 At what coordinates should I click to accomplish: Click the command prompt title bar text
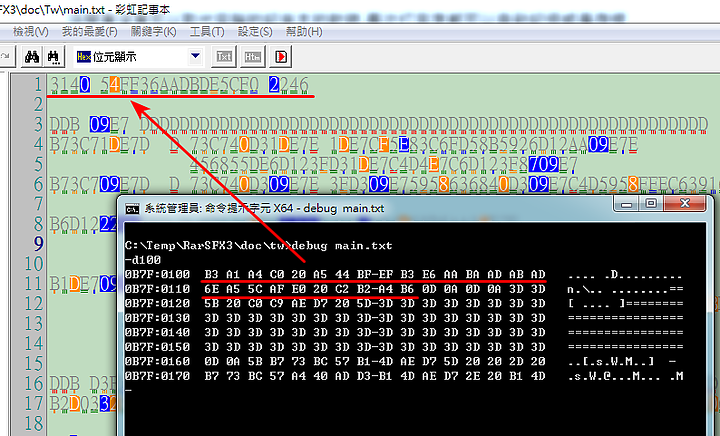264,208
